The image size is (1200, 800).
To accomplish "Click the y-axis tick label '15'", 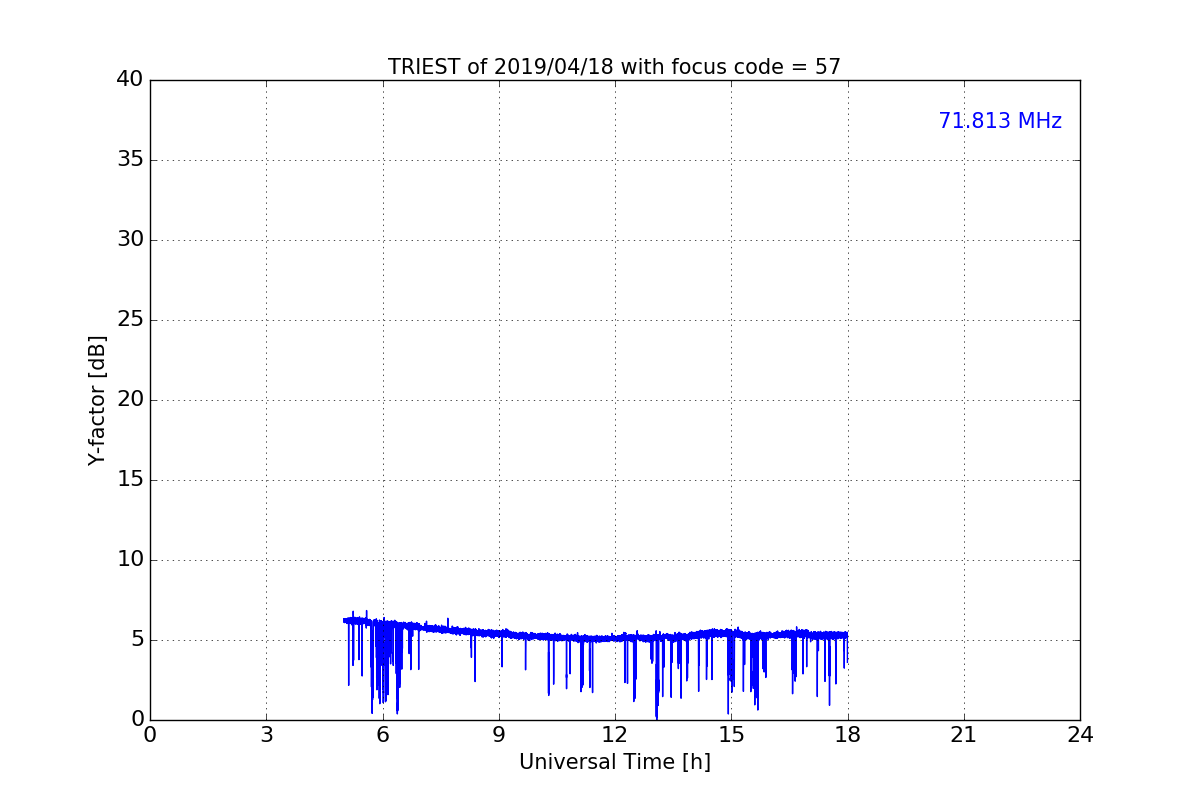I will click(x=130, y=480).
